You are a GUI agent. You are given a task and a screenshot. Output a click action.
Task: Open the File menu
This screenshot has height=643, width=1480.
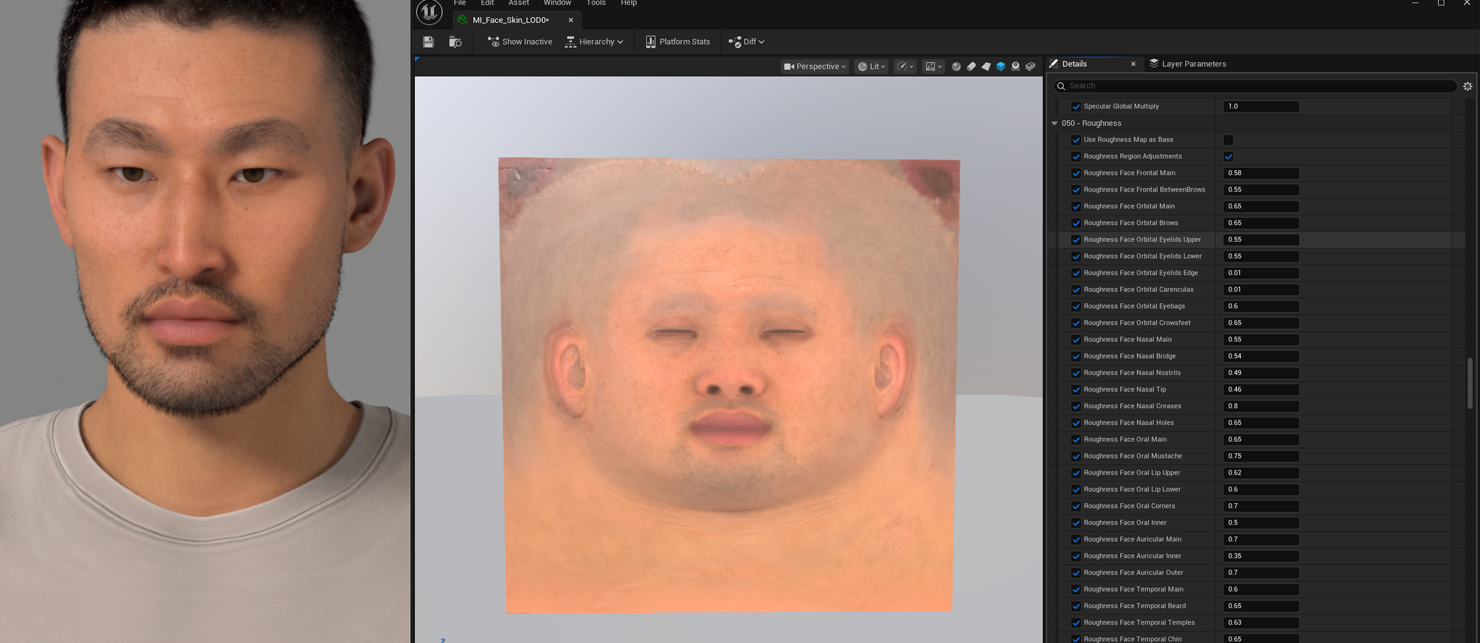[460, 3]
